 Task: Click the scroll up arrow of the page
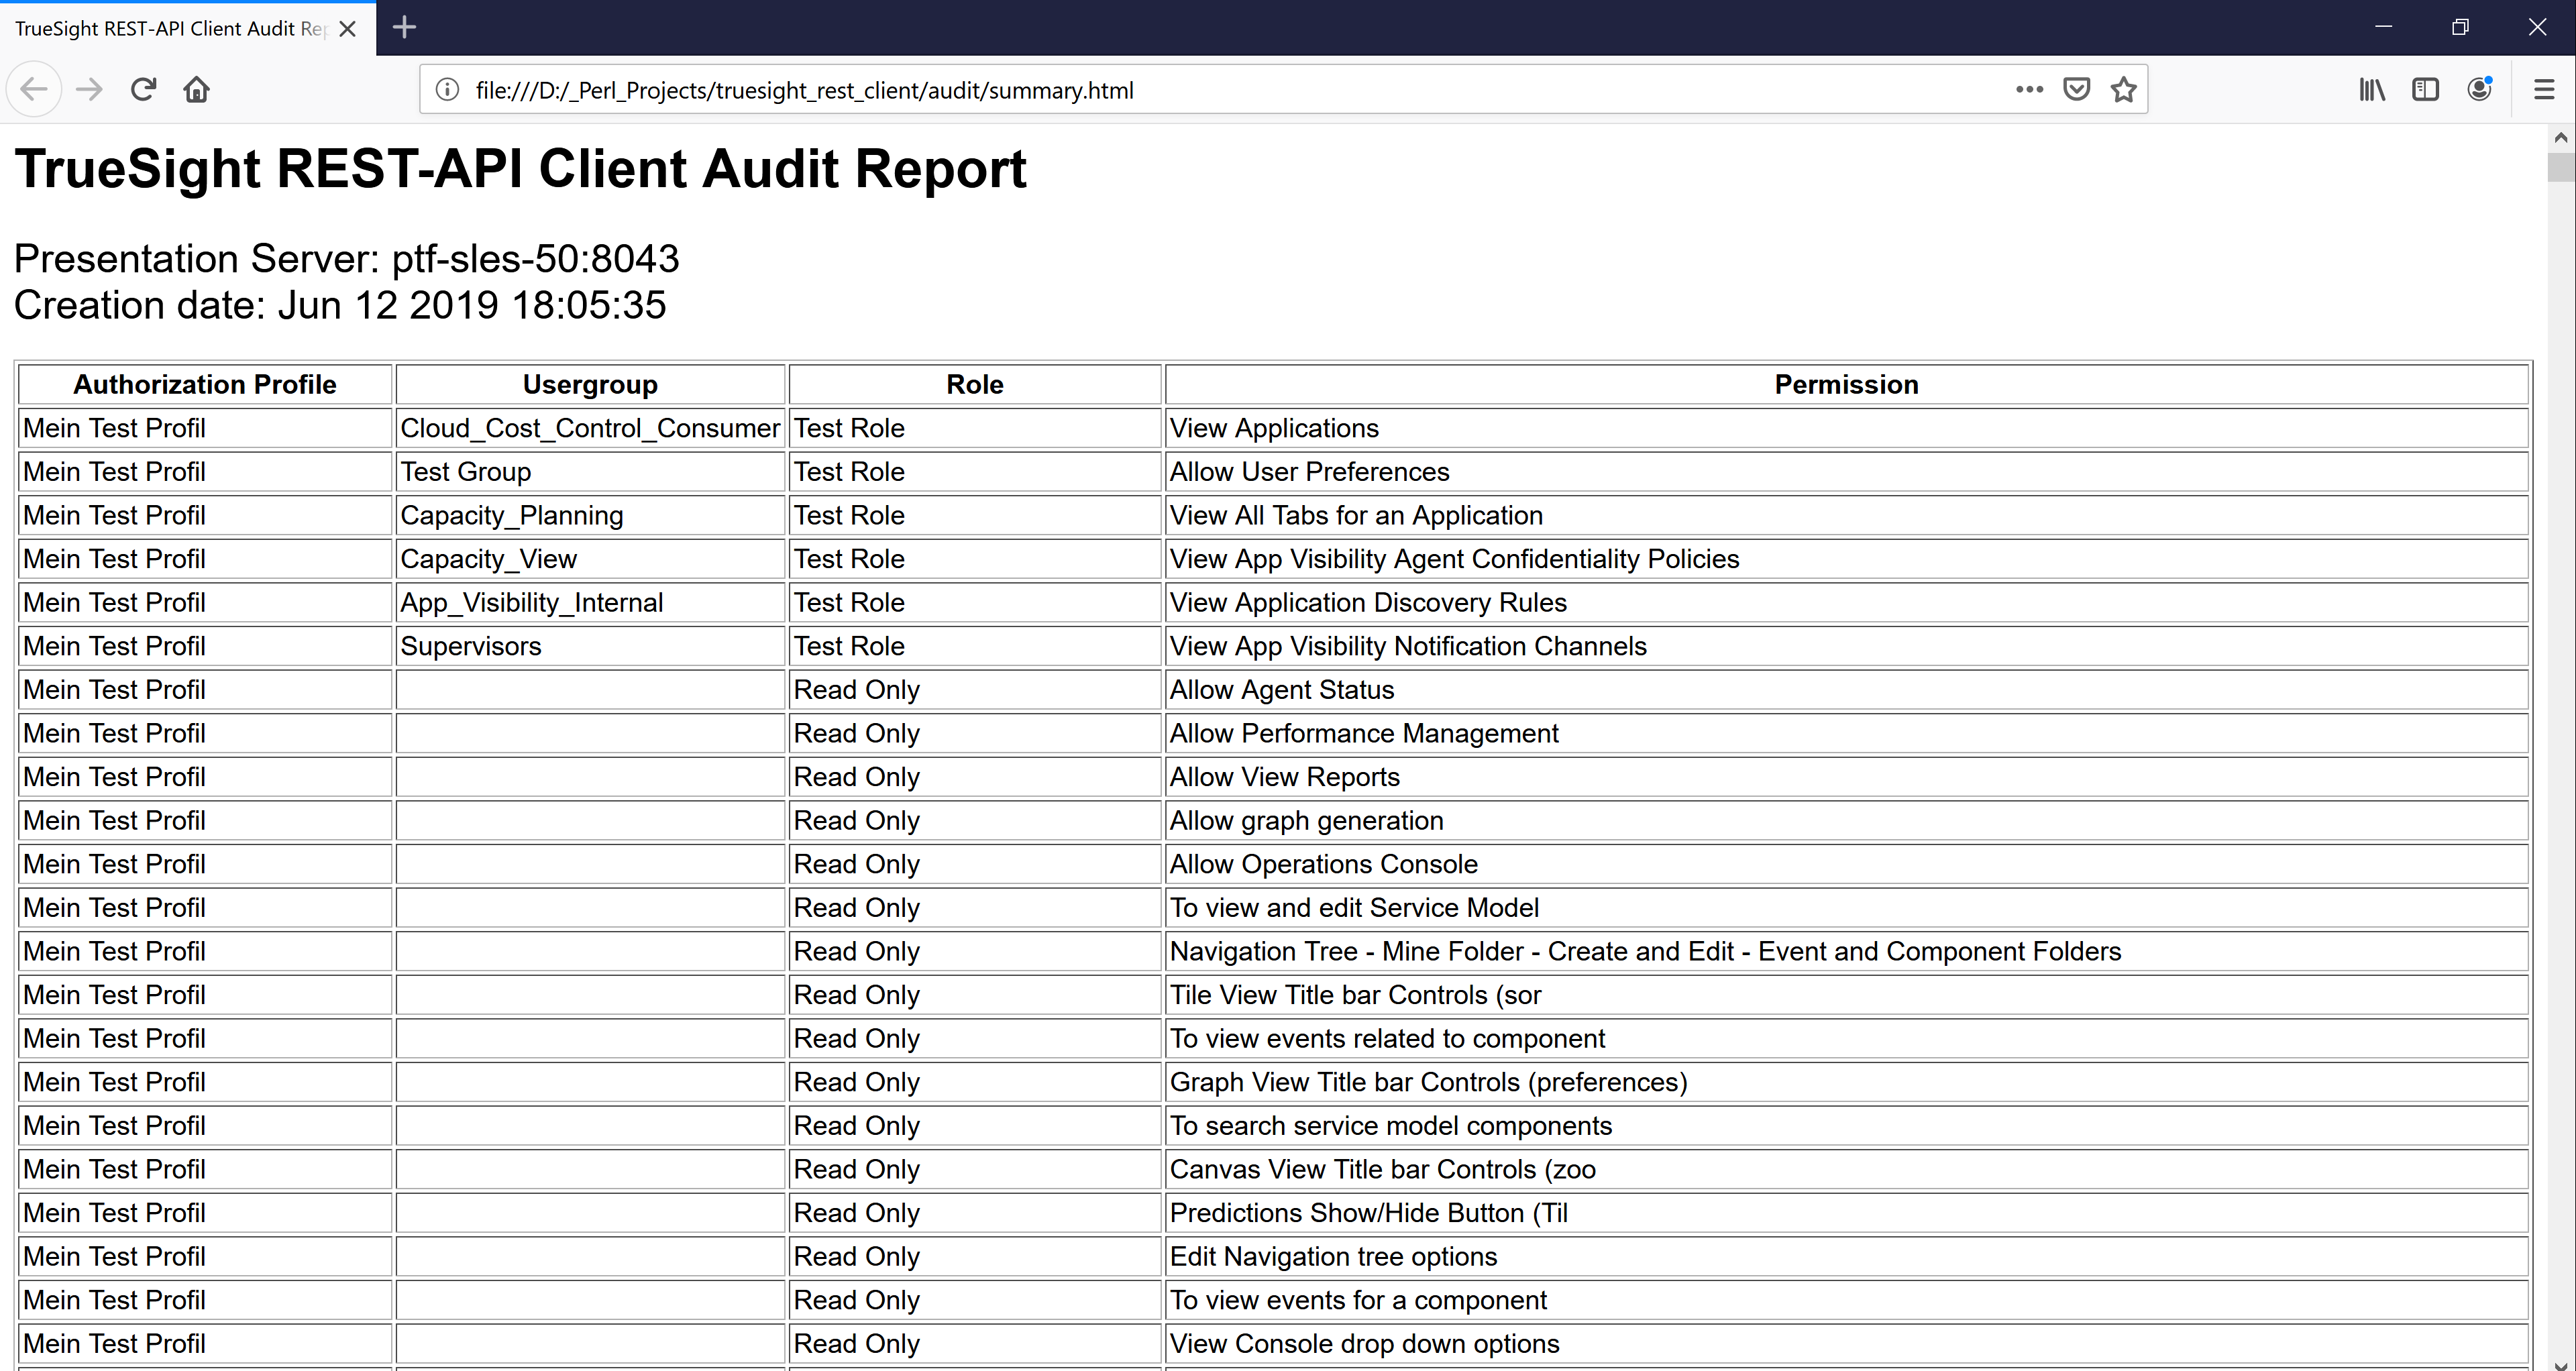2561,137
